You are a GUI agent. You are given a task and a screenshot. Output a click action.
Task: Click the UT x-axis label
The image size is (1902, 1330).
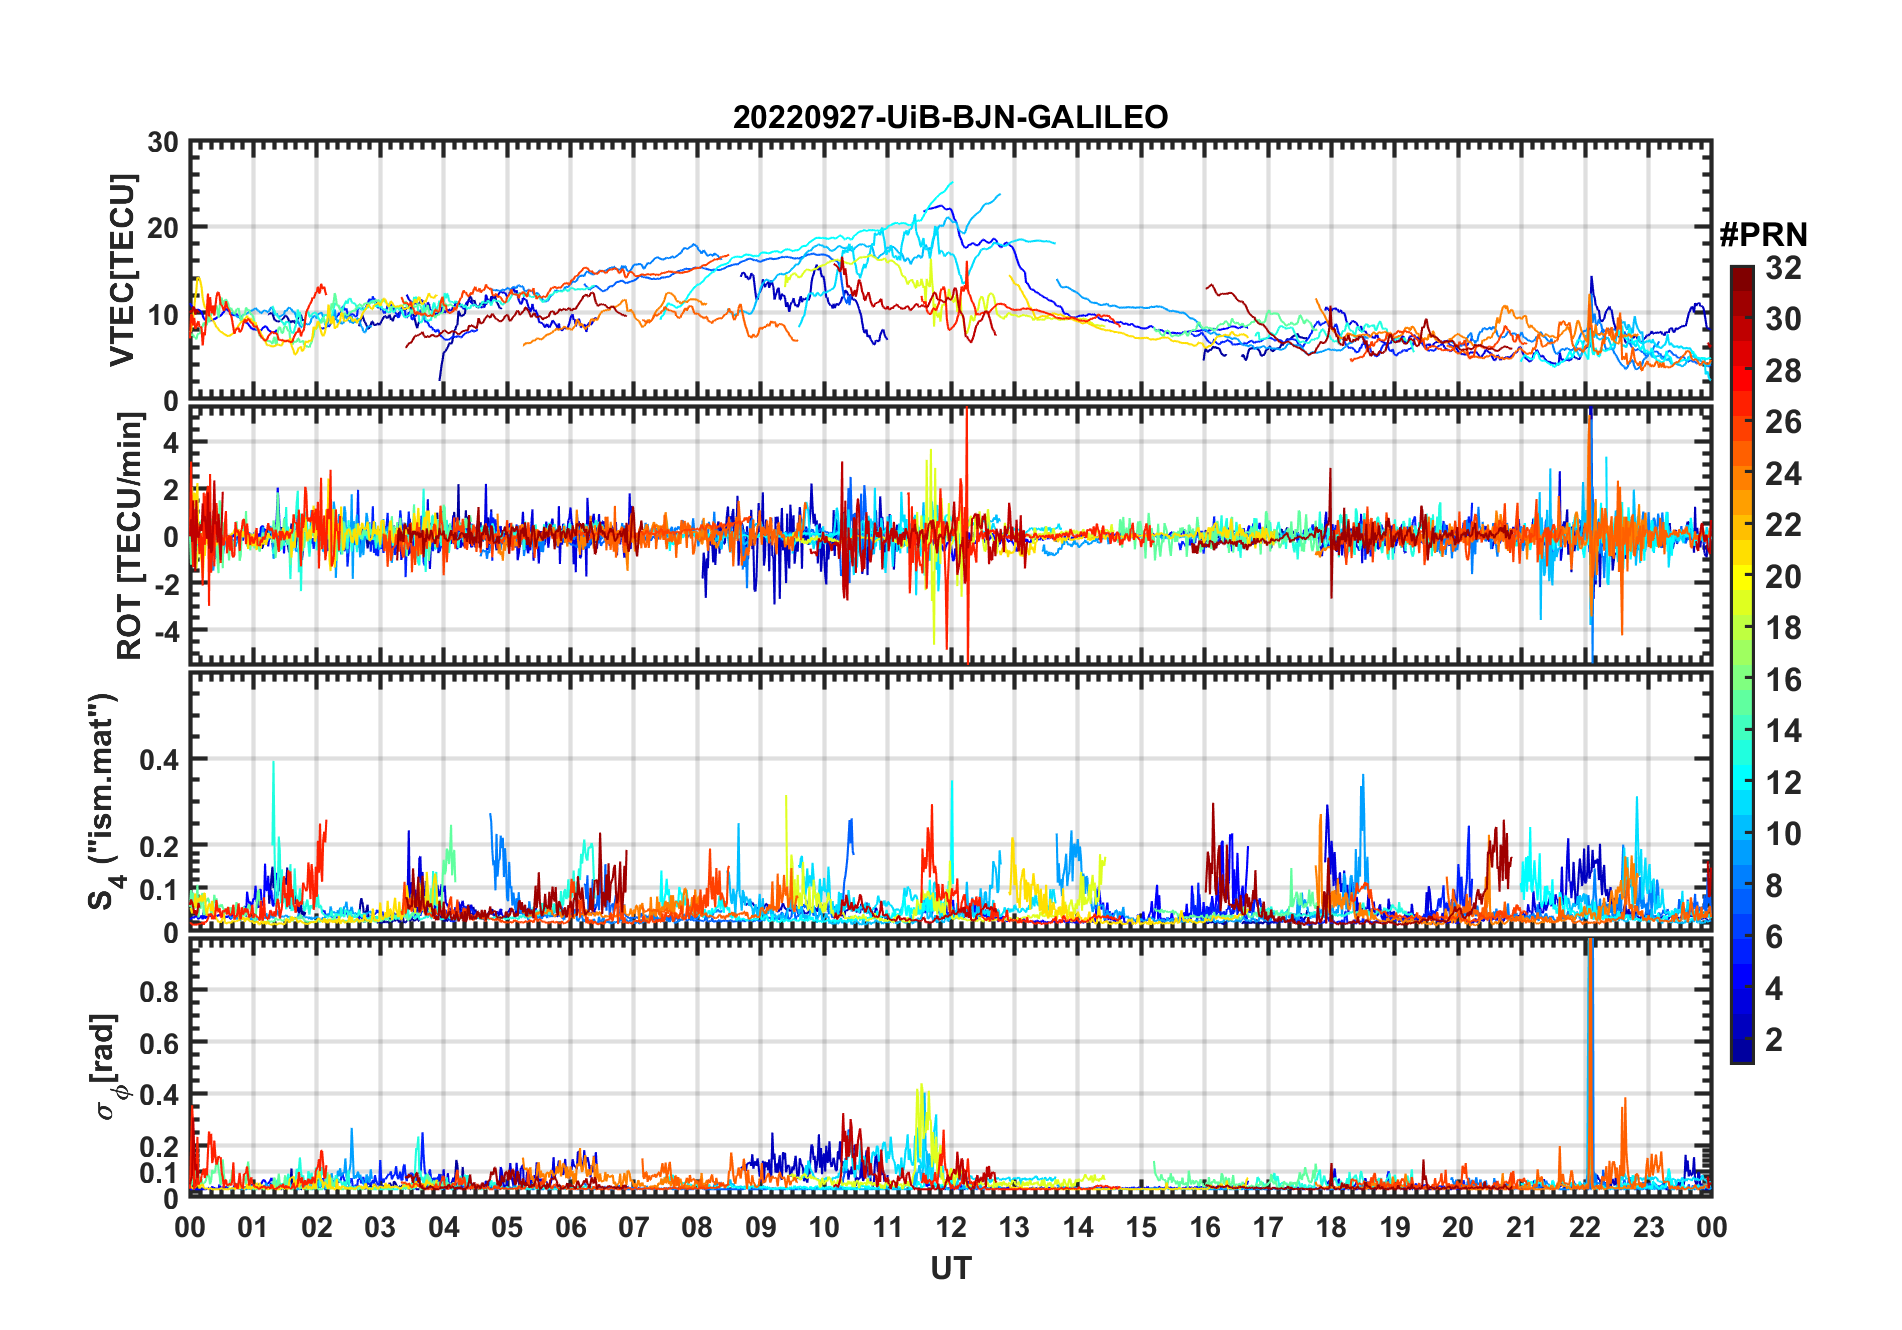(950, 1268)
